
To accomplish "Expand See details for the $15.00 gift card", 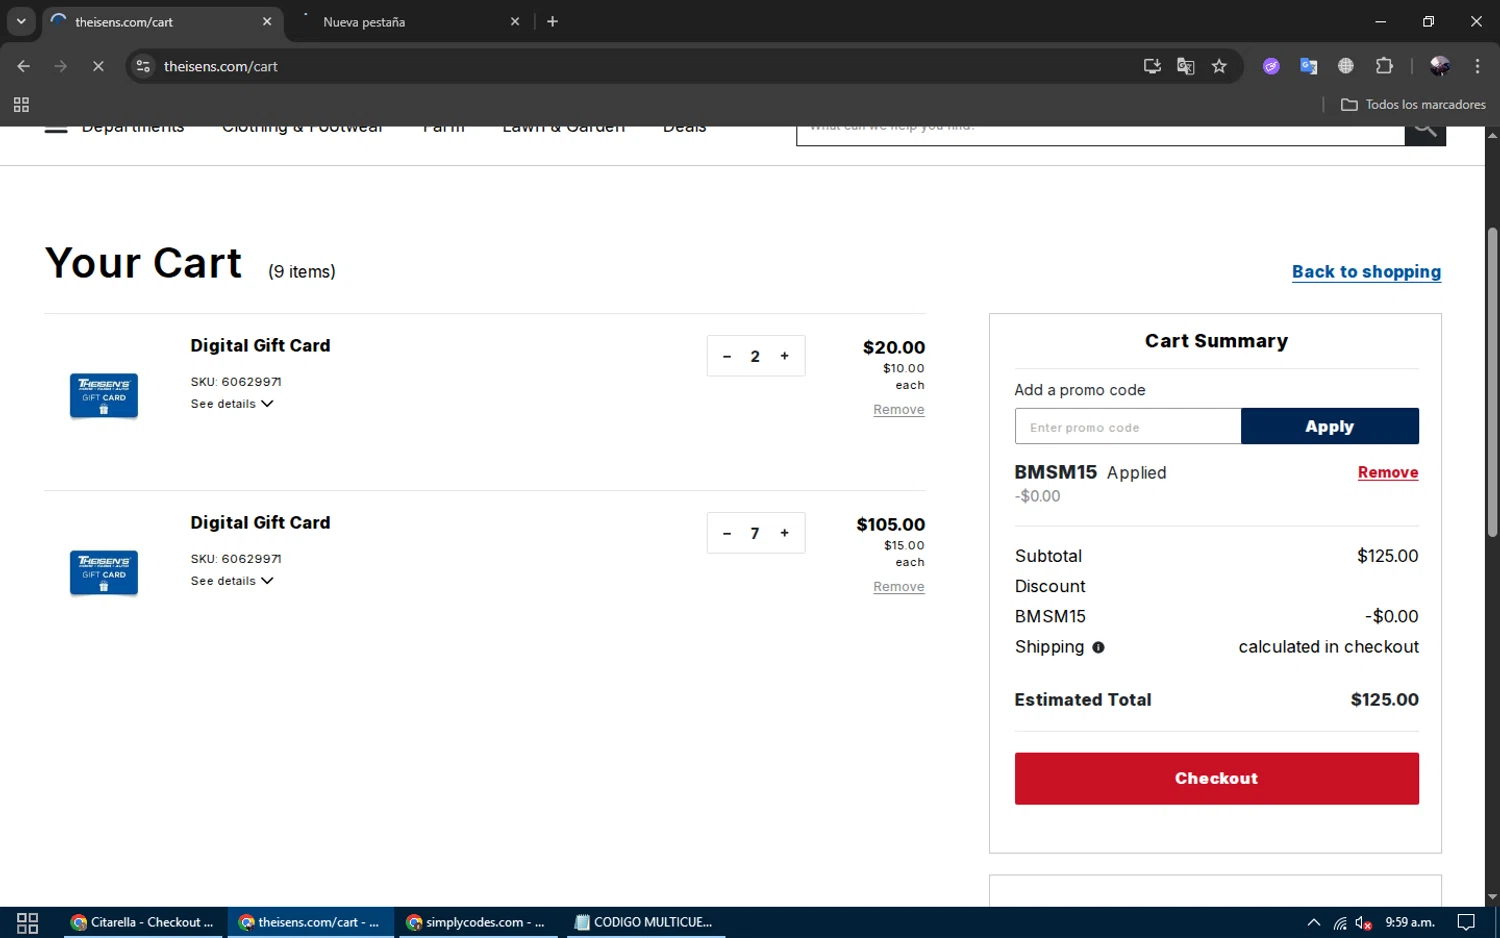I will (232, 581).
